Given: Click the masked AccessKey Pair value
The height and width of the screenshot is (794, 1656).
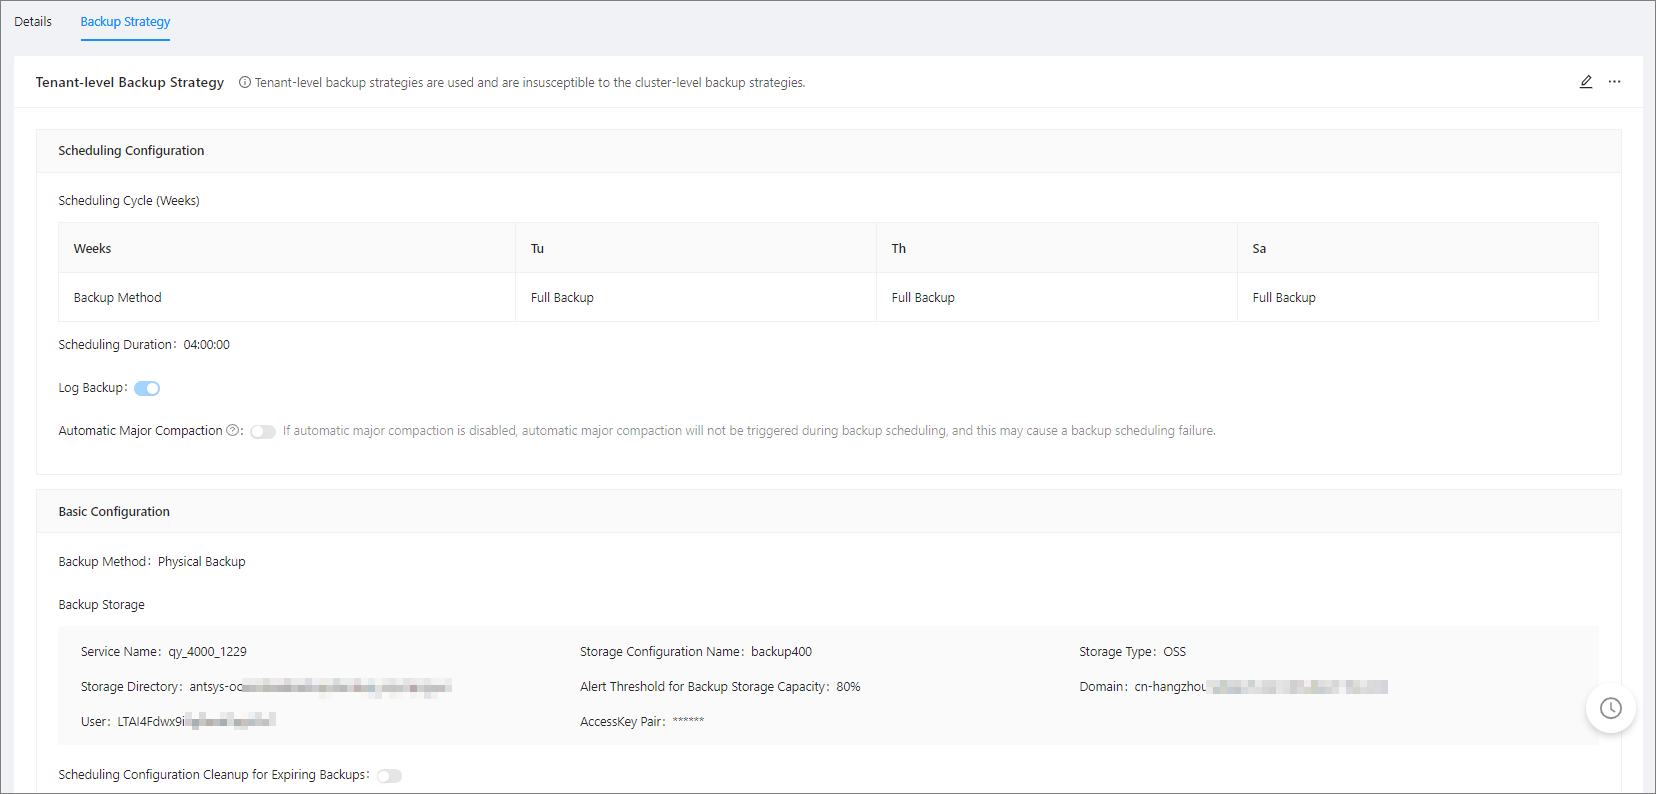Looking at the screenshot, I should [688, 722].
